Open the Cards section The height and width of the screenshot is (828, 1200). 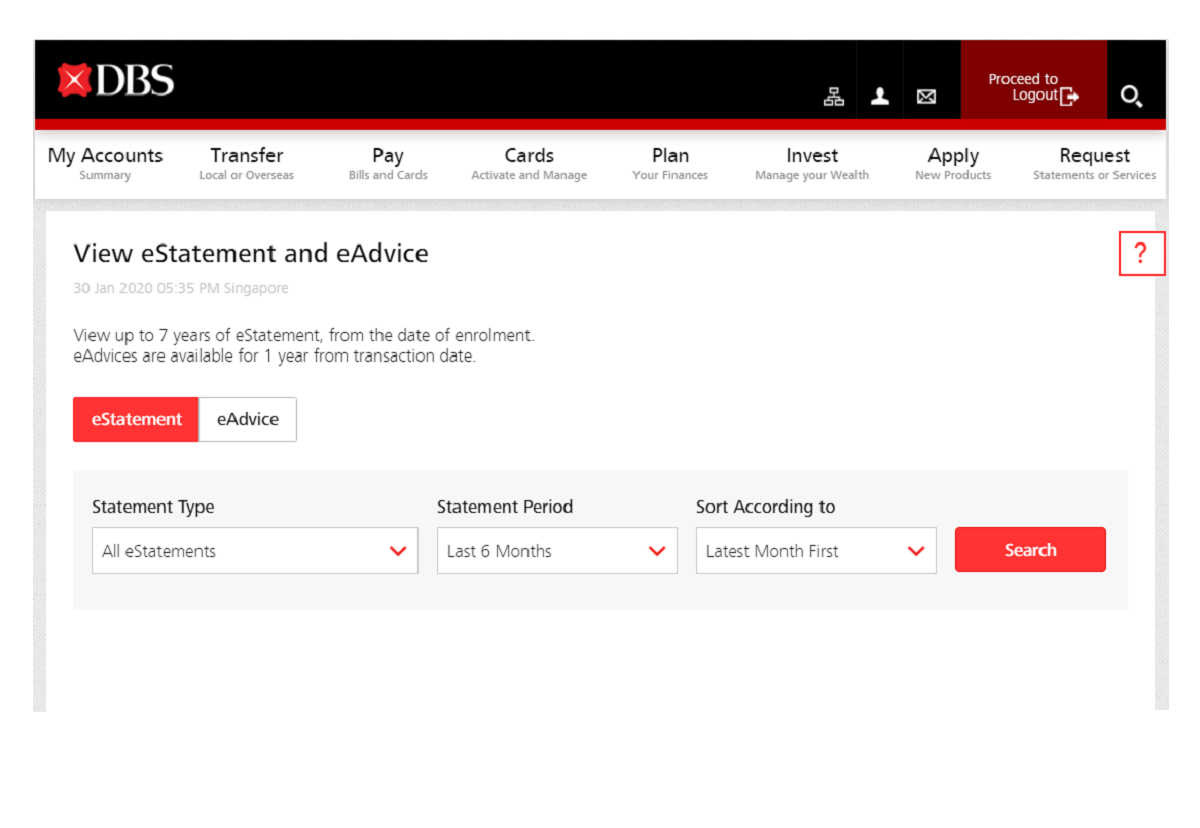click(x=529, y=162)
